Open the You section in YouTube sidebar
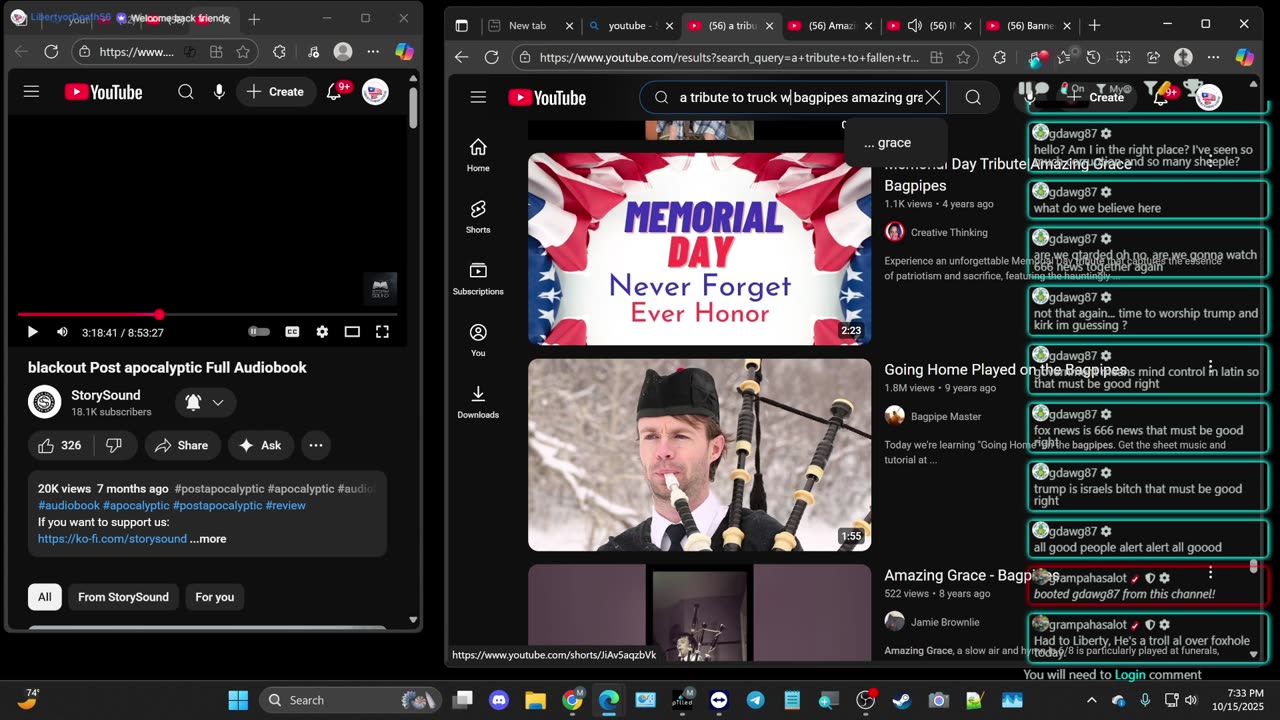The image size is (1280, 720). click(x=478, y=340)
